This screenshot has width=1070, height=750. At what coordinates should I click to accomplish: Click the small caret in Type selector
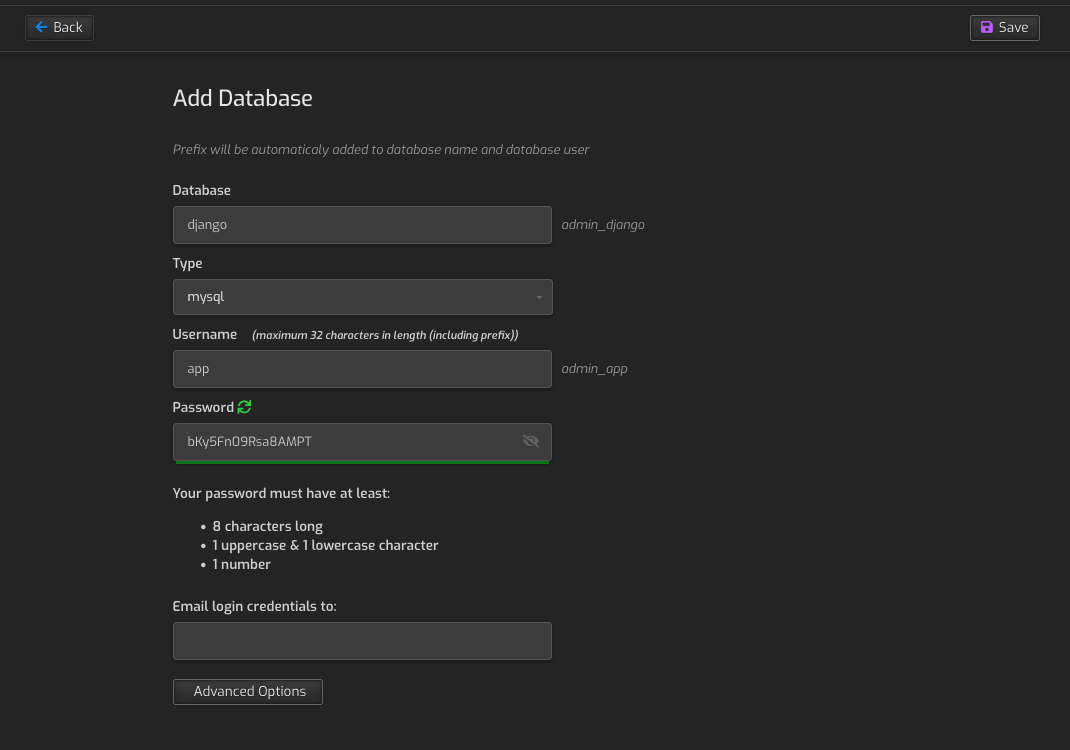[x=539, y=298]
